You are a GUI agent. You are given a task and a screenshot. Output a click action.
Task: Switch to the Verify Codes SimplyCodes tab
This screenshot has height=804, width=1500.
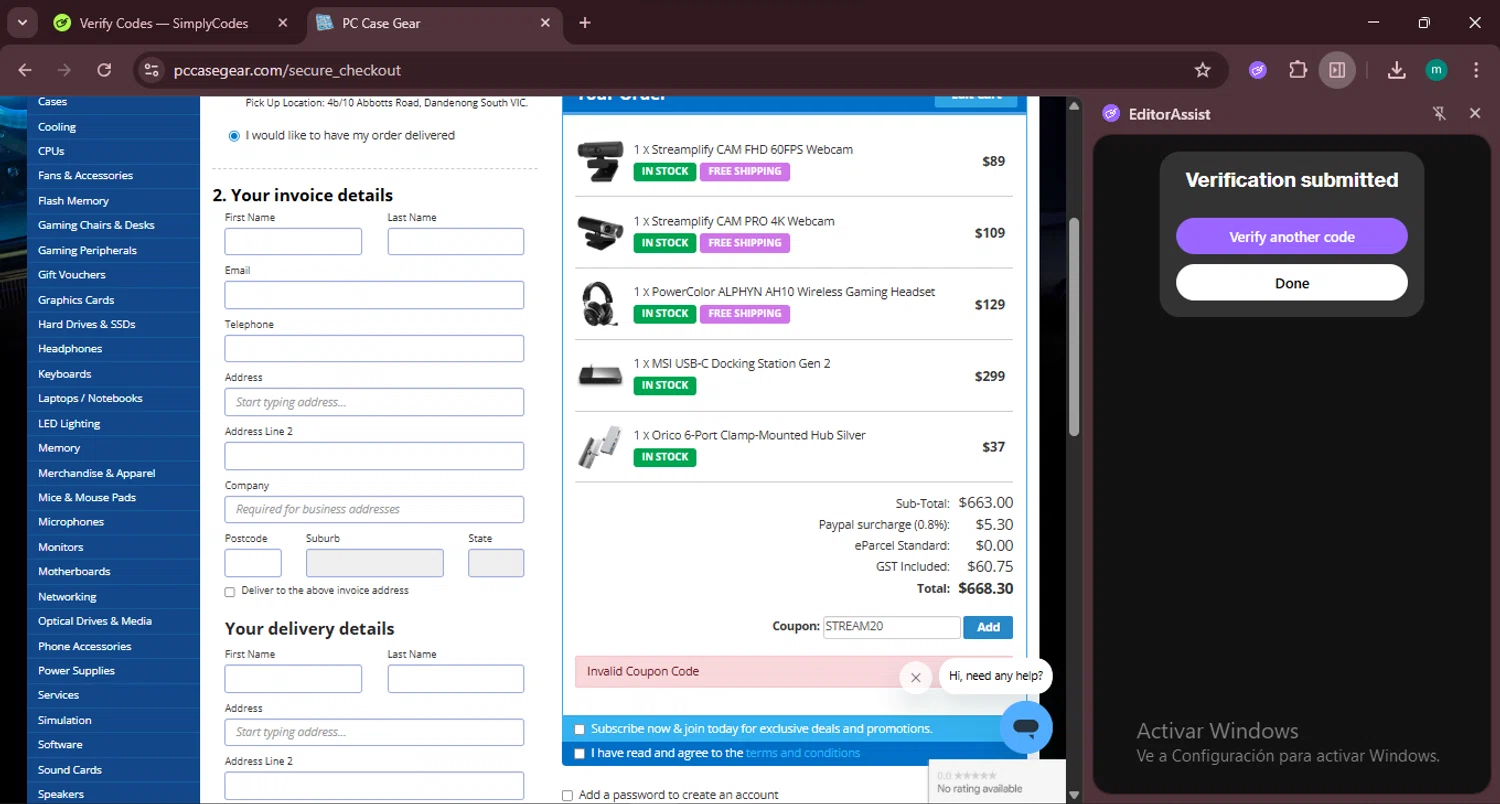(164, 23)
